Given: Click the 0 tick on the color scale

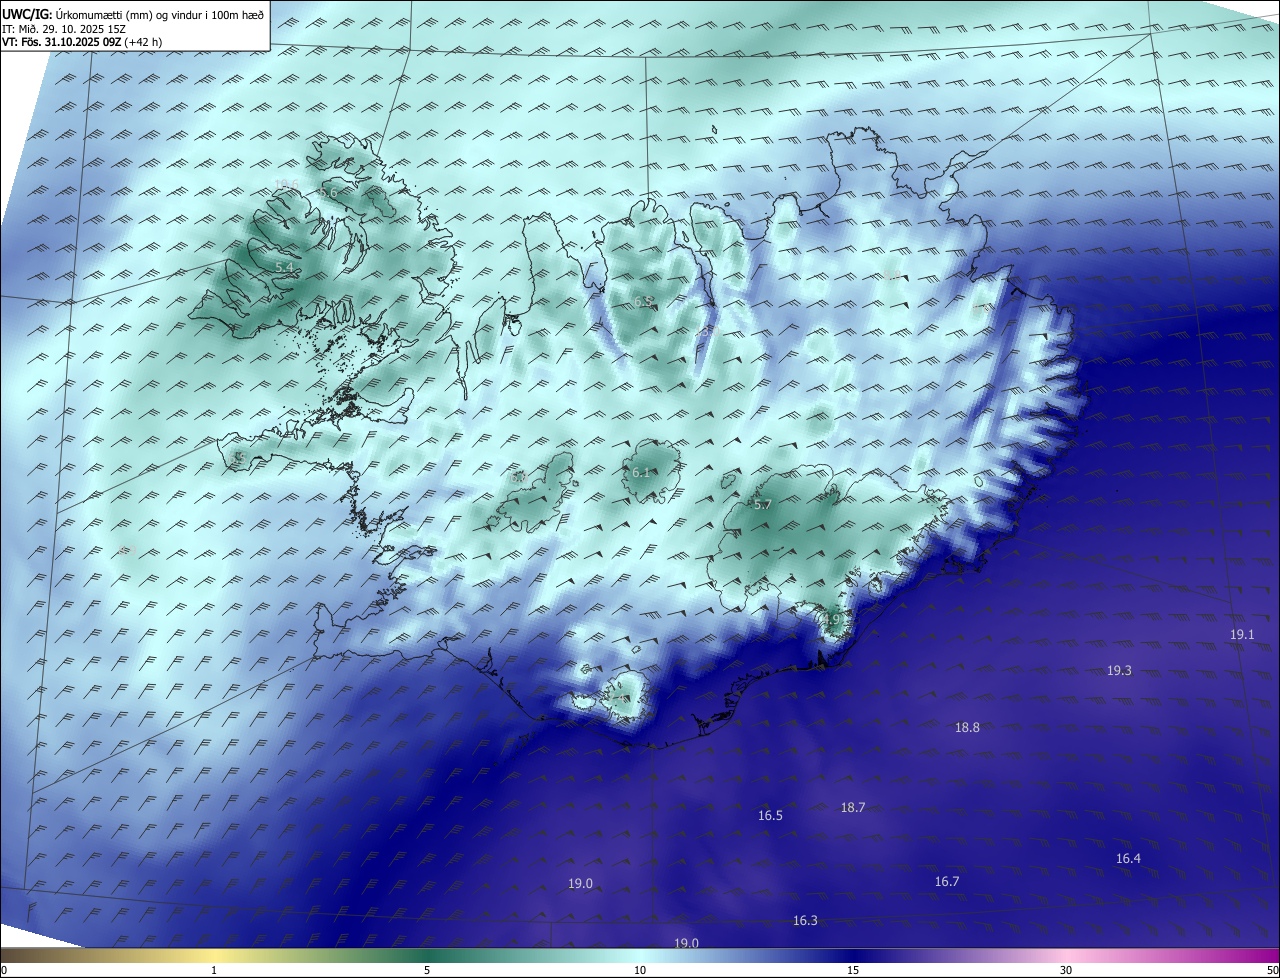Looking at the screenshot, I should coord(4,970).
